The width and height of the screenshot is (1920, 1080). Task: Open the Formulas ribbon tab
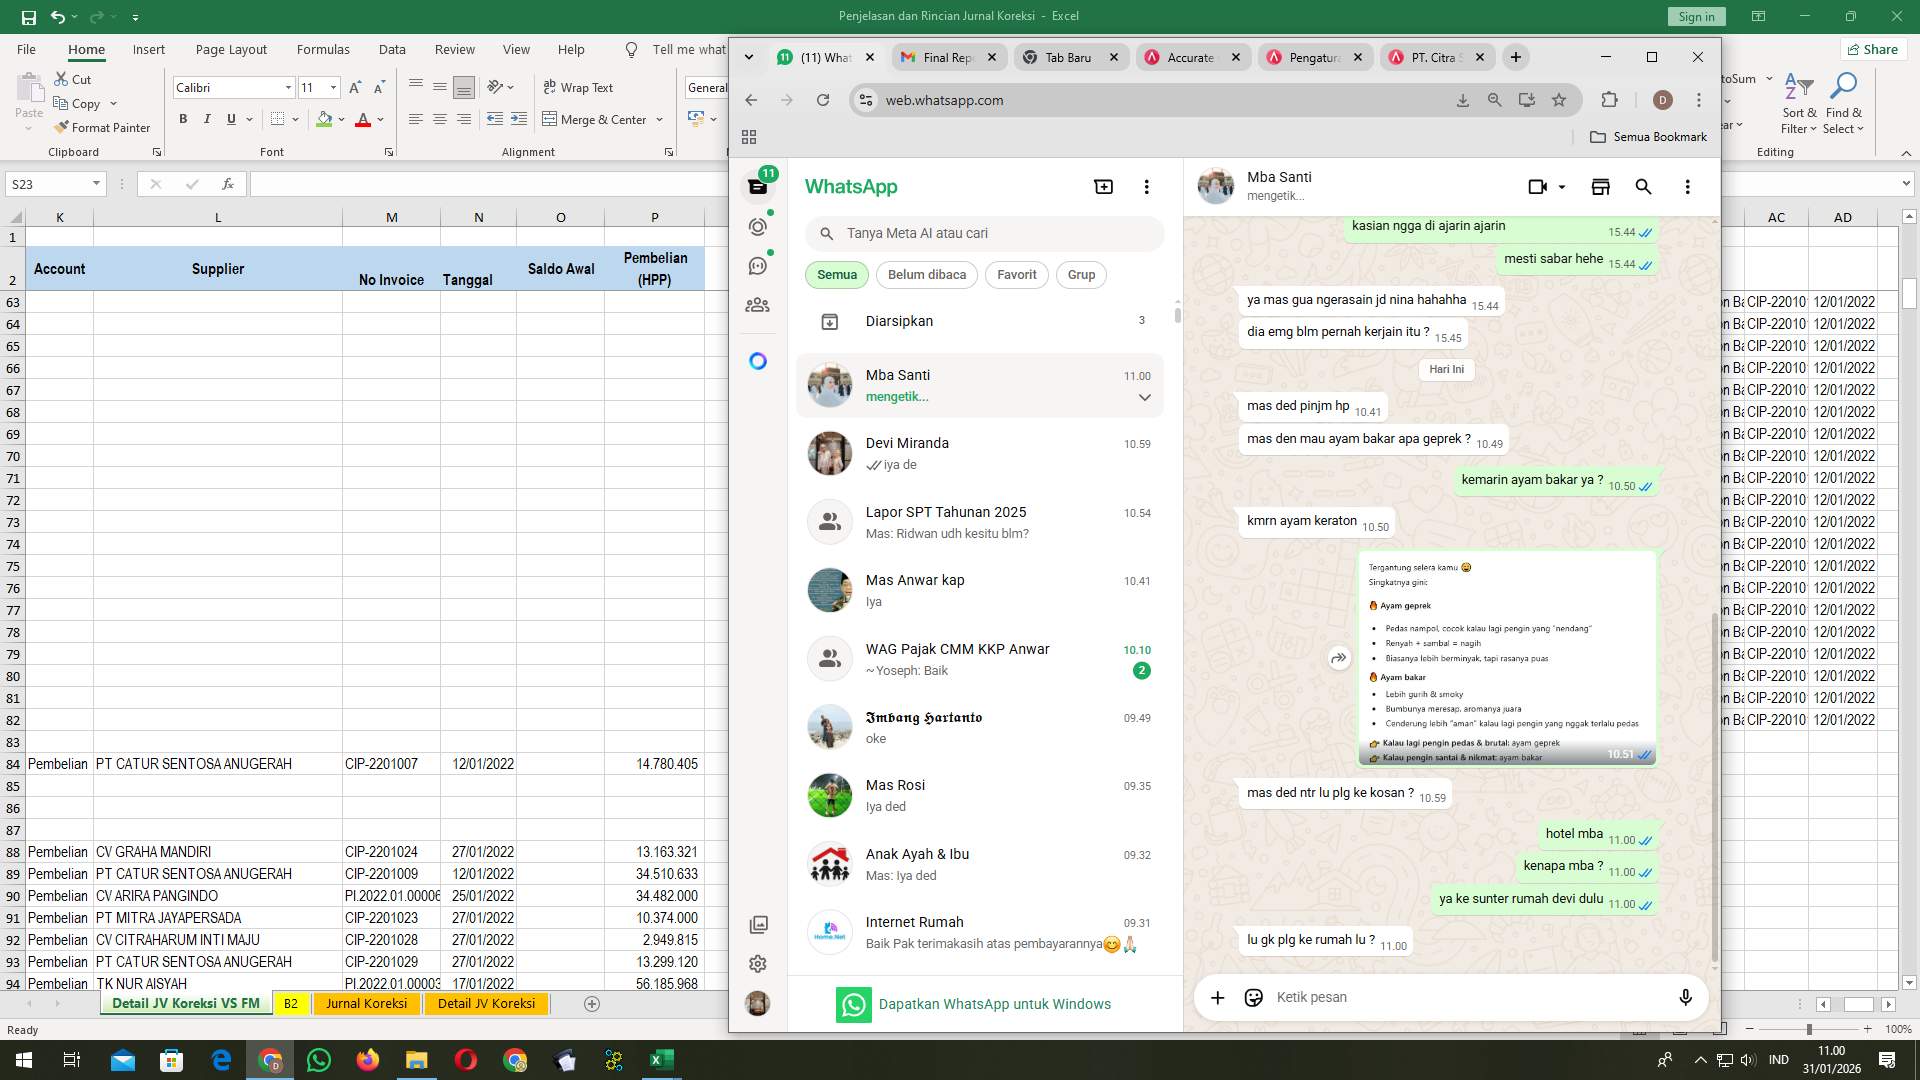[x=322, y=49]
